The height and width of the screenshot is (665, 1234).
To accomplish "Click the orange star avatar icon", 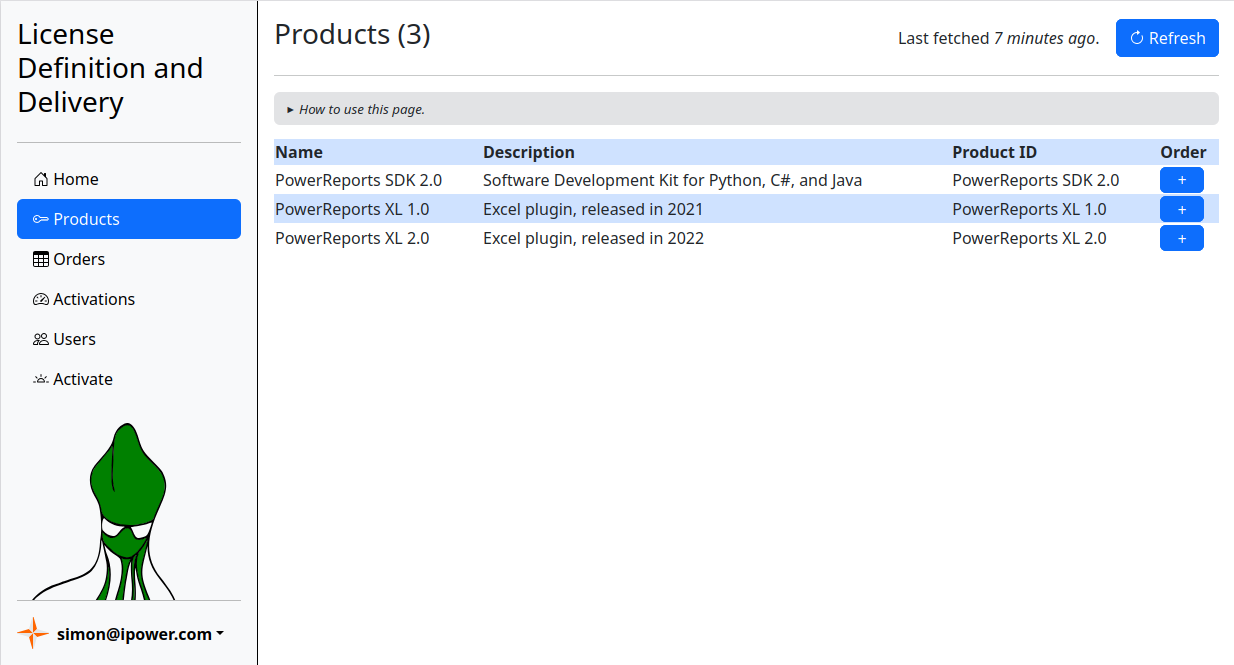I will [33, 634].
